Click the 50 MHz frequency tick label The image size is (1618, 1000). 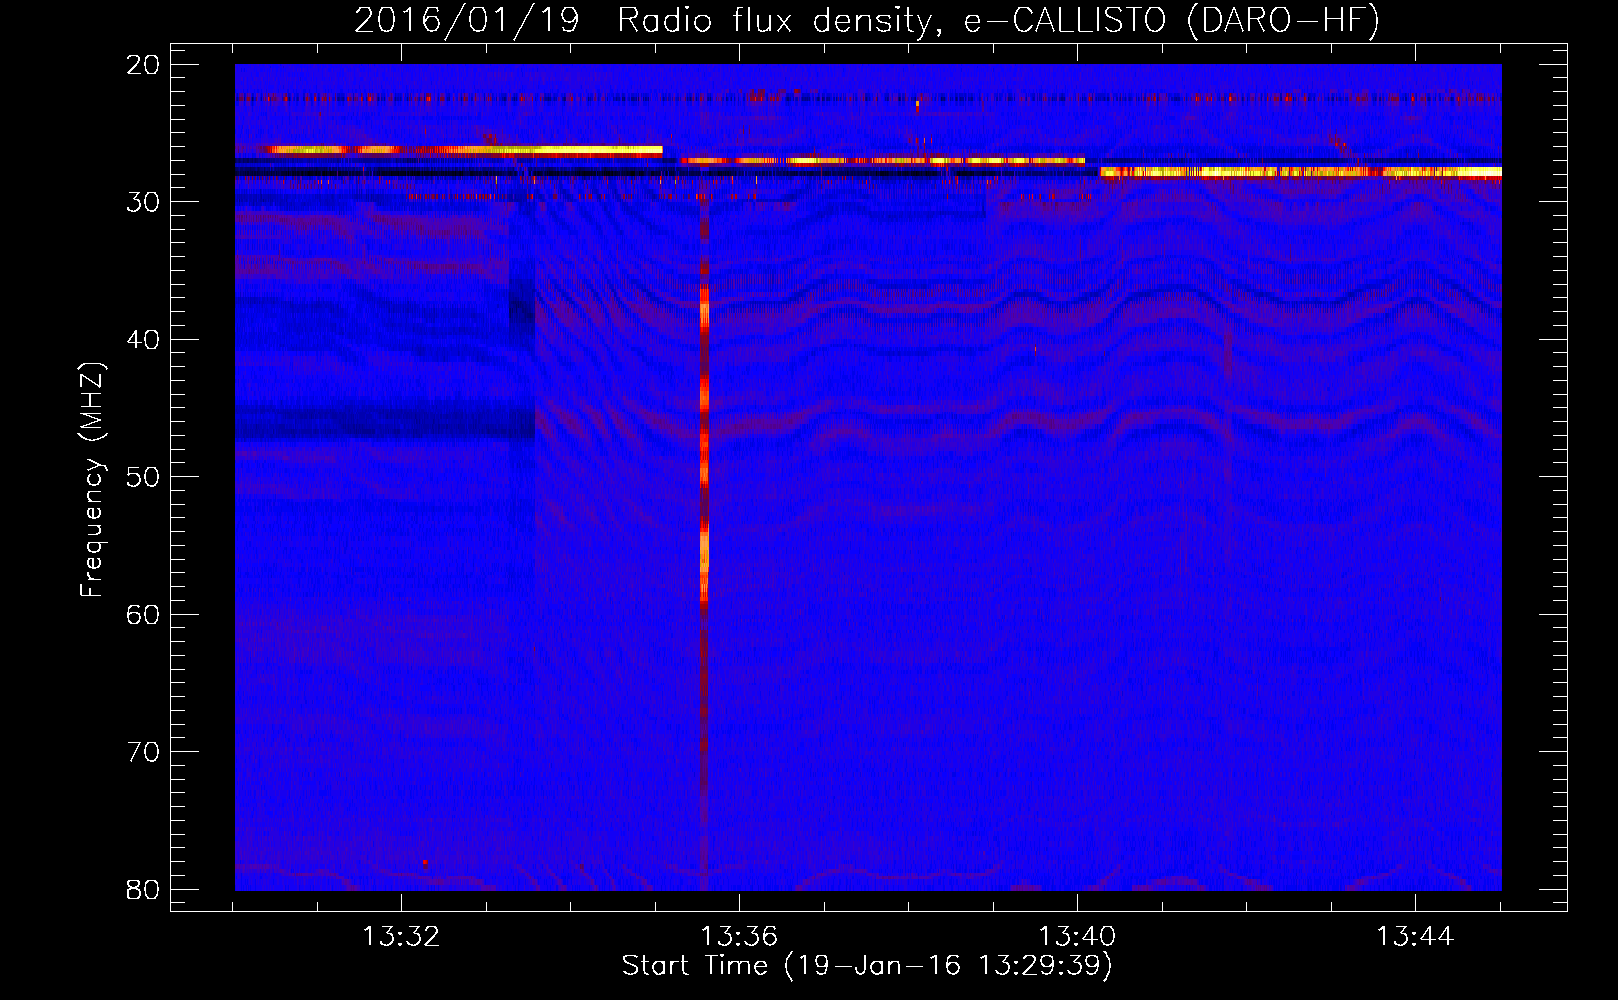pyautogui.click(x=143, y=477)
